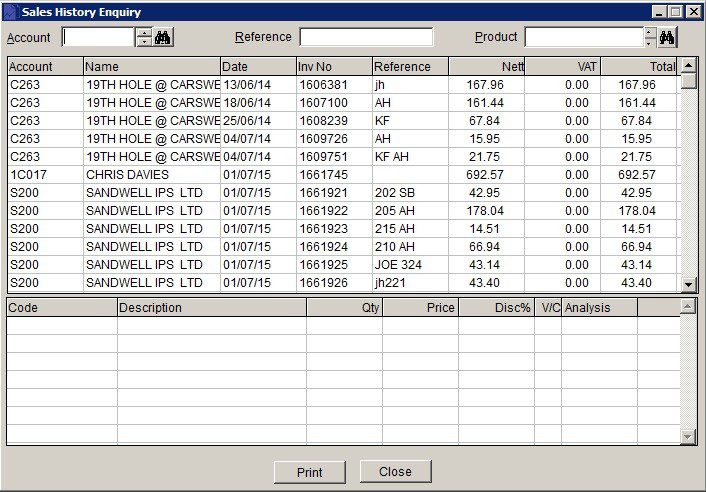
Task: Sort by the Account column header
Action: pyautogui.click(x=45, y=67)
